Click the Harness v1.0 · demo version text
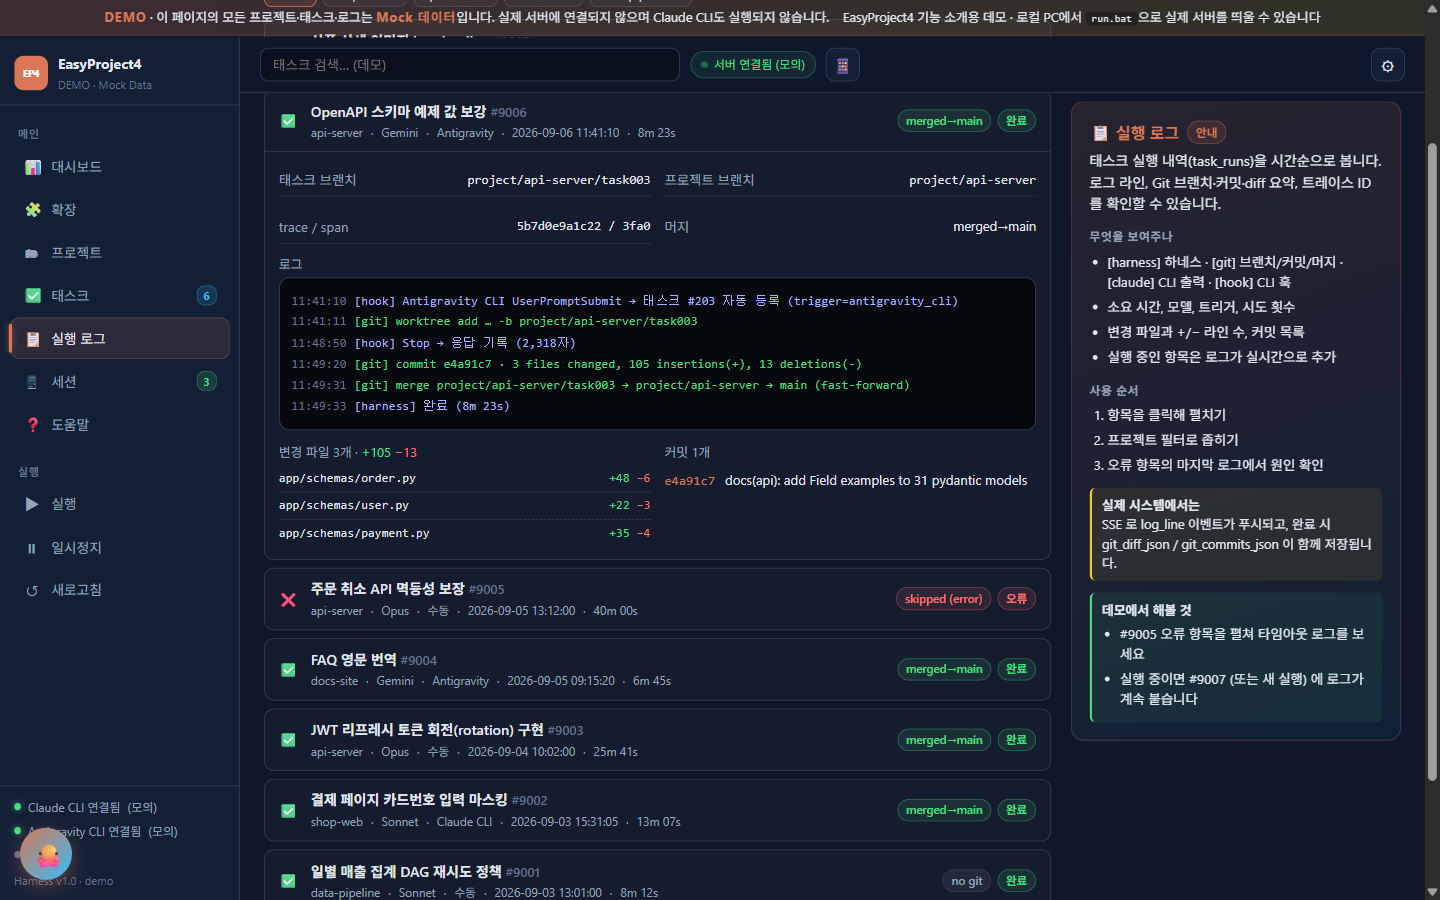The height and width of the screenshot is (900, 1440). pyautogui.click(x=63, y=881)
